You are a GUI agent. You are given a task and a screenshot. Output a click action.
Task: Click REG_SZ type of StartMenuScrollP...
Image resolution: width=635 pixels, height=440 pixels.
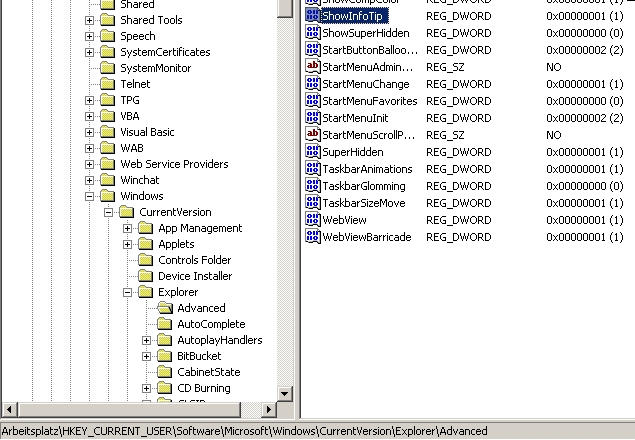click(x=445, y=135)
